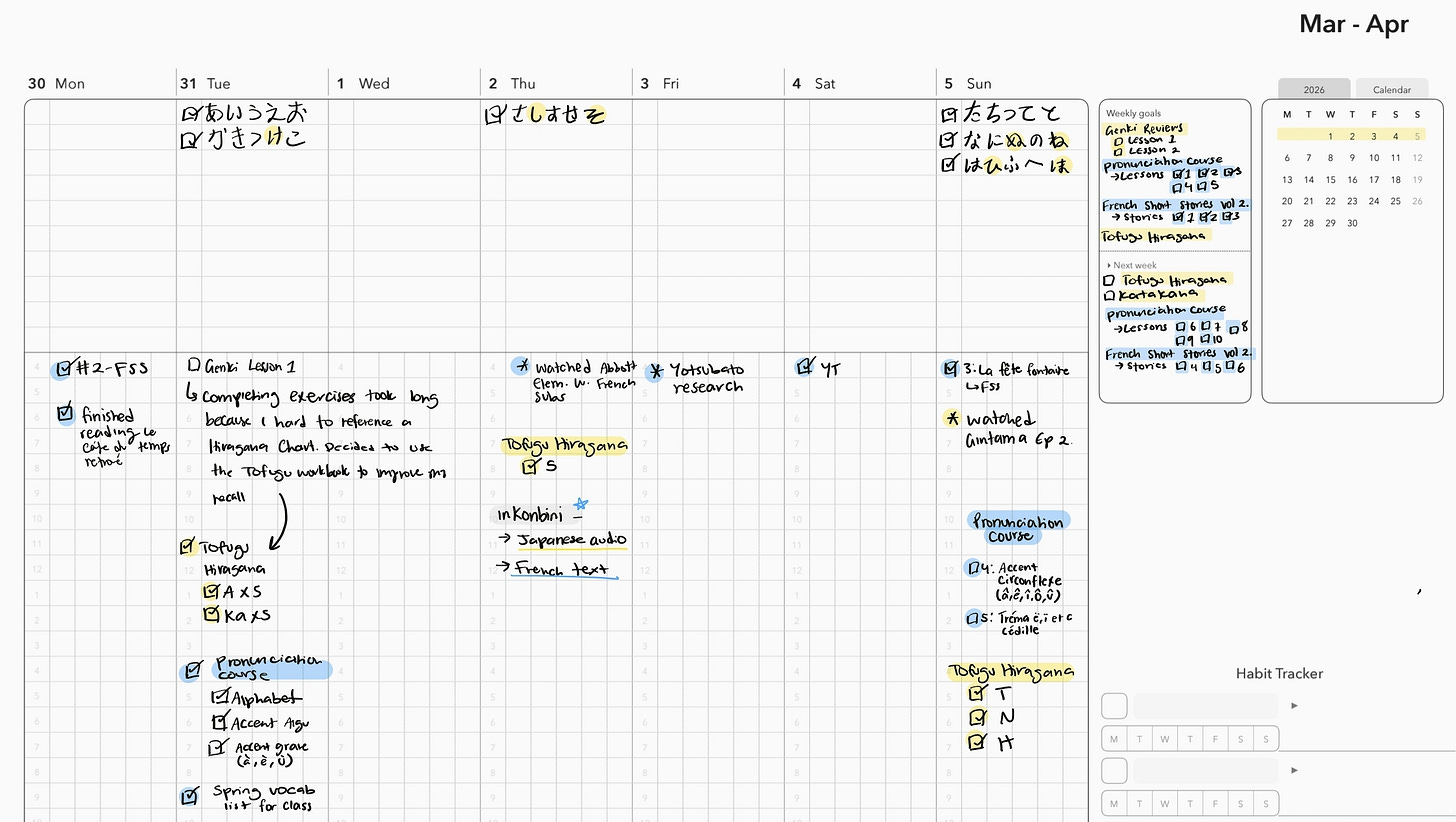Click the Monday cell in the first habit week strip

1114,738
